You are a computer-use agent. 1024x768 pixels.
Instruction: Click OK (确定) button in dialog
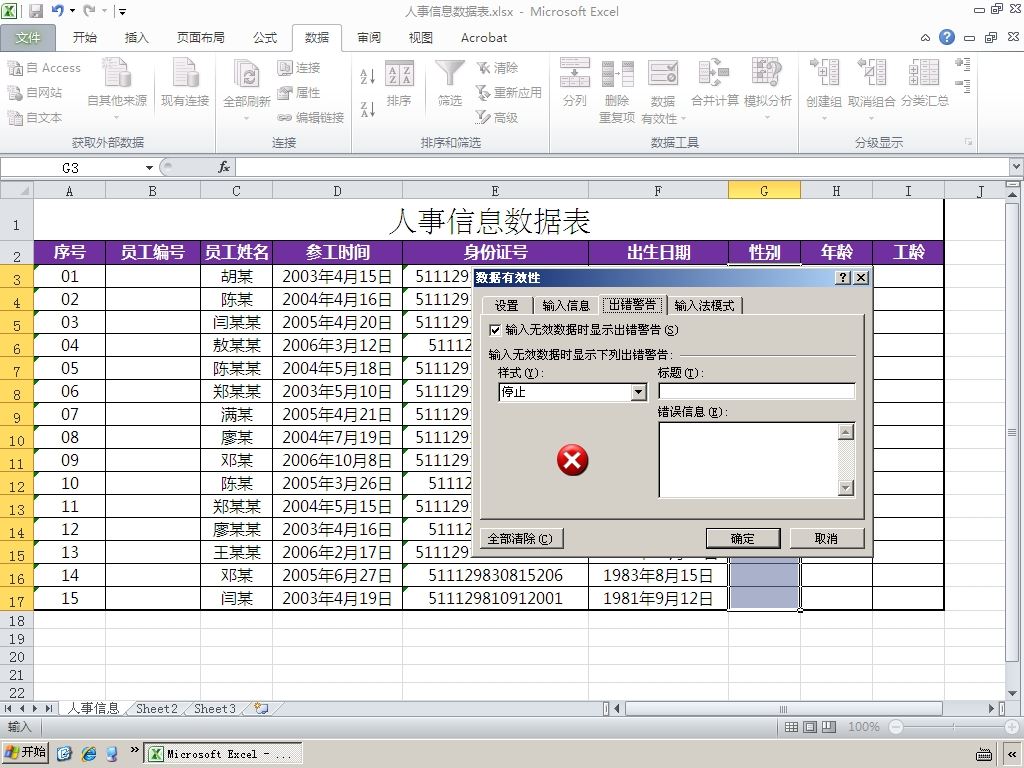click(x=743, y=539)
